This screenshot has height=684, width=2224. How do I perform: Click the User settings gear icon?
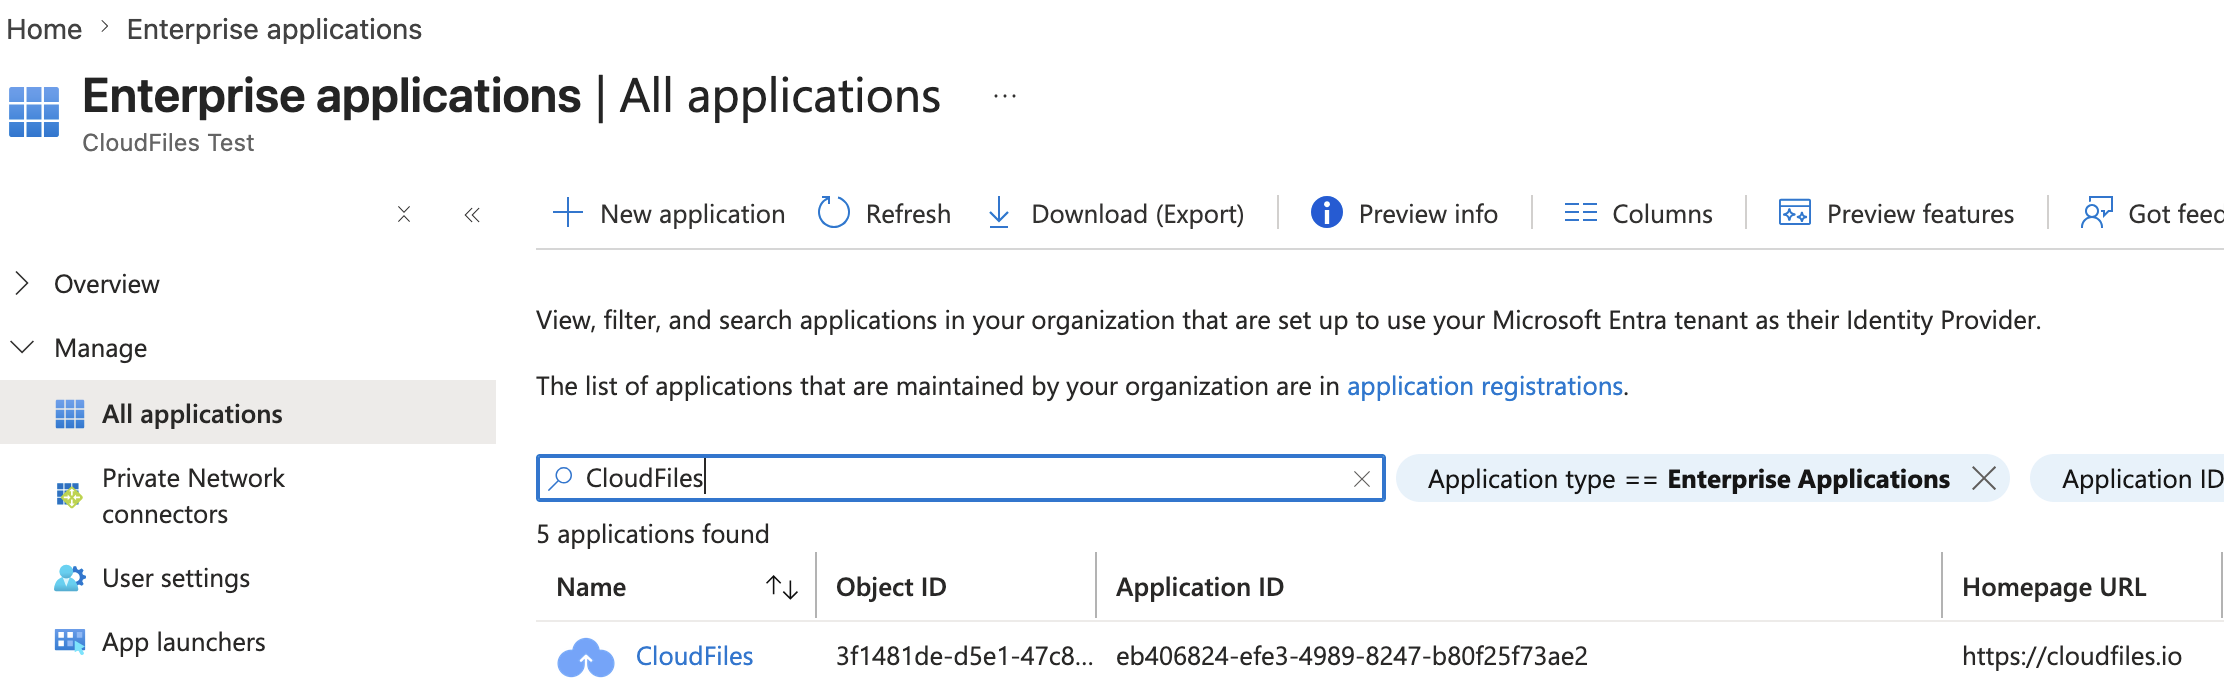tap(70, 578)
